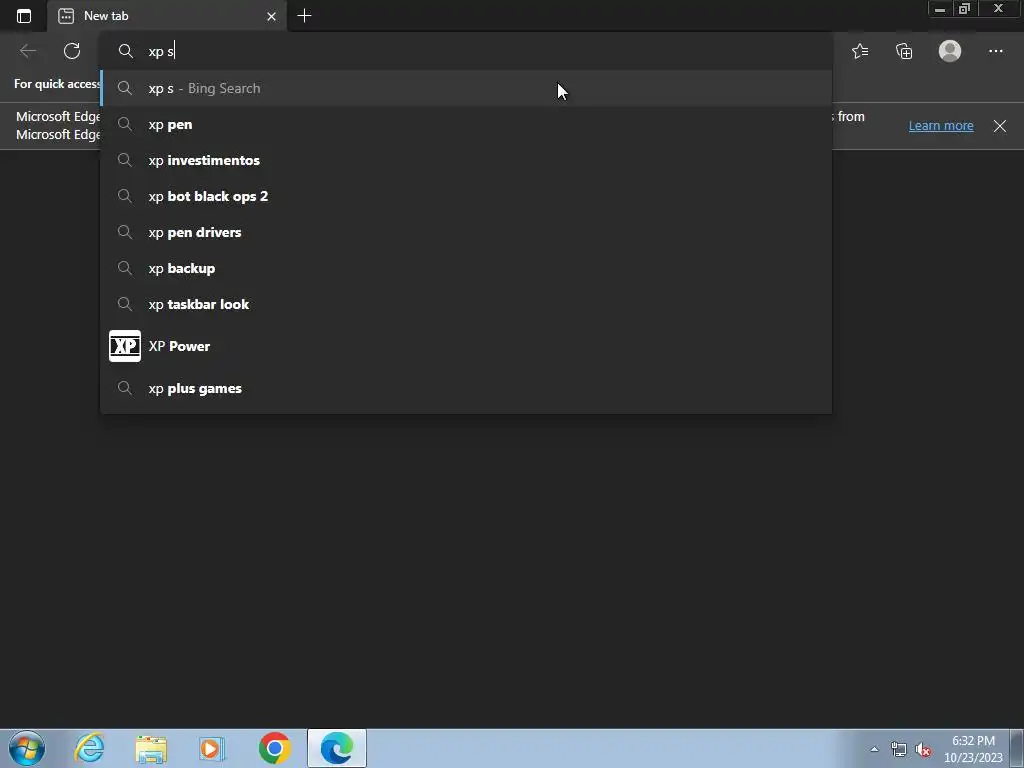Minimize the Edge window
The image size is (1024, 768).
(940, 9)
